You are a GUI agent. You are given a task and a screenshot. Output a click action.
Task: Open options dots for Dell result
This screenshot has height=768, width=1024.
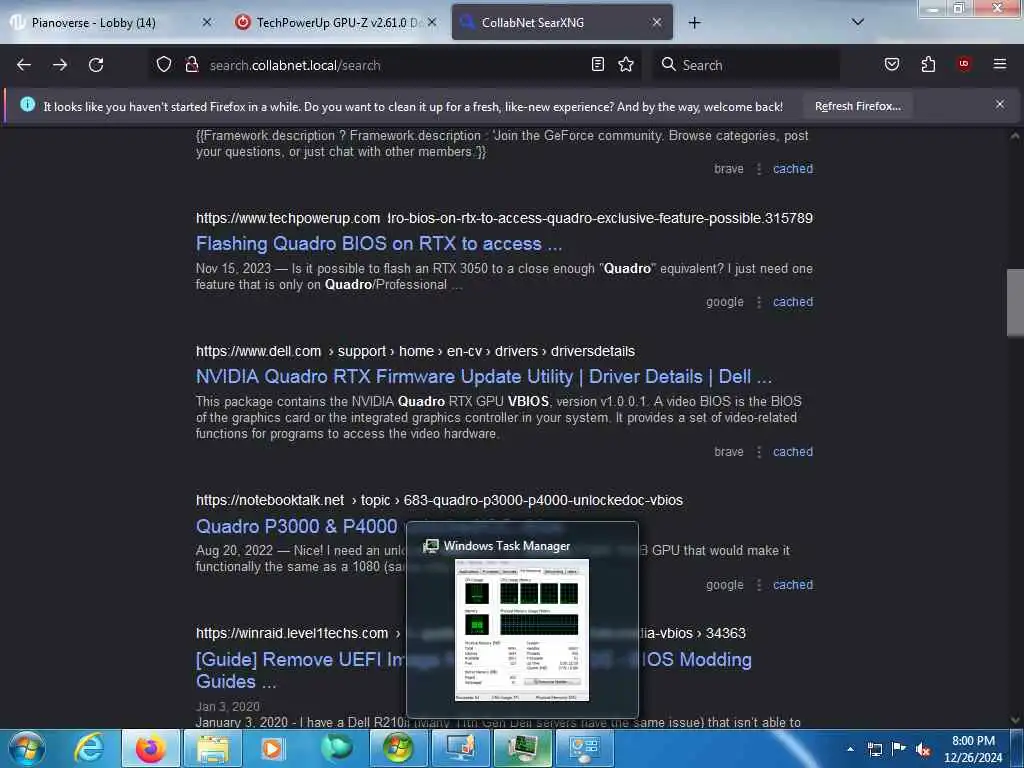pos(759,452)
